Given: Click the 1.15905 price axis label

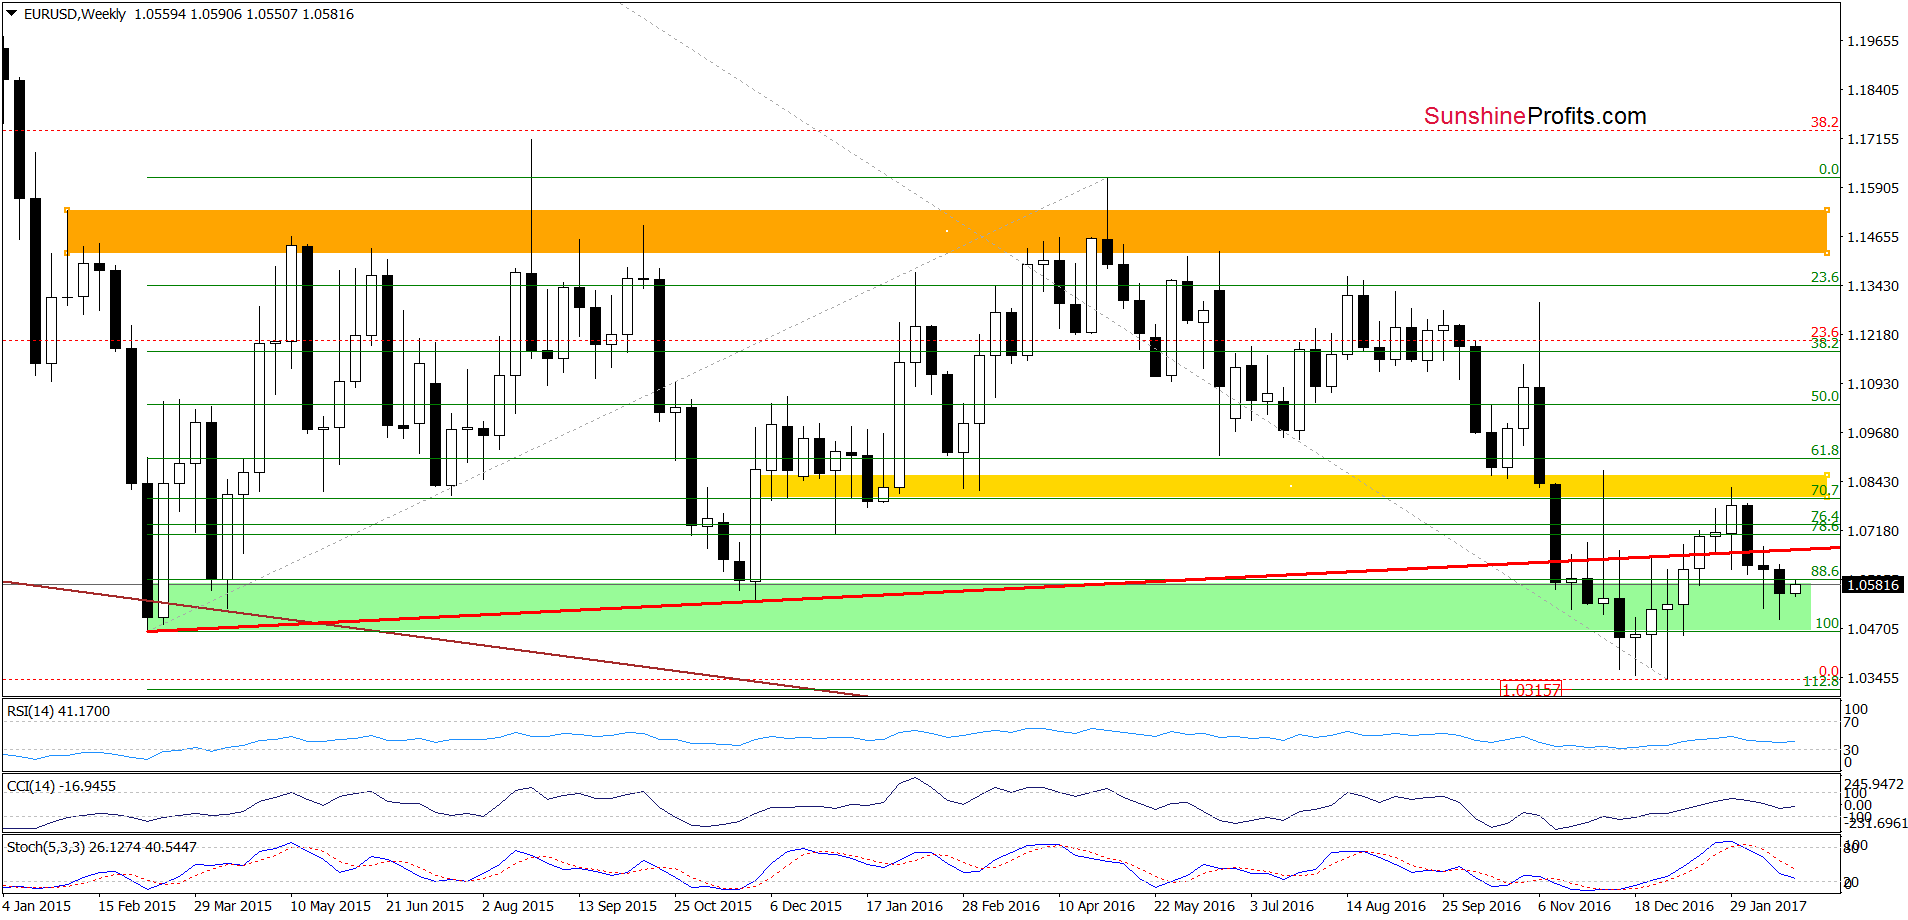Looking at the screenshot, I should click(1872, 188).
